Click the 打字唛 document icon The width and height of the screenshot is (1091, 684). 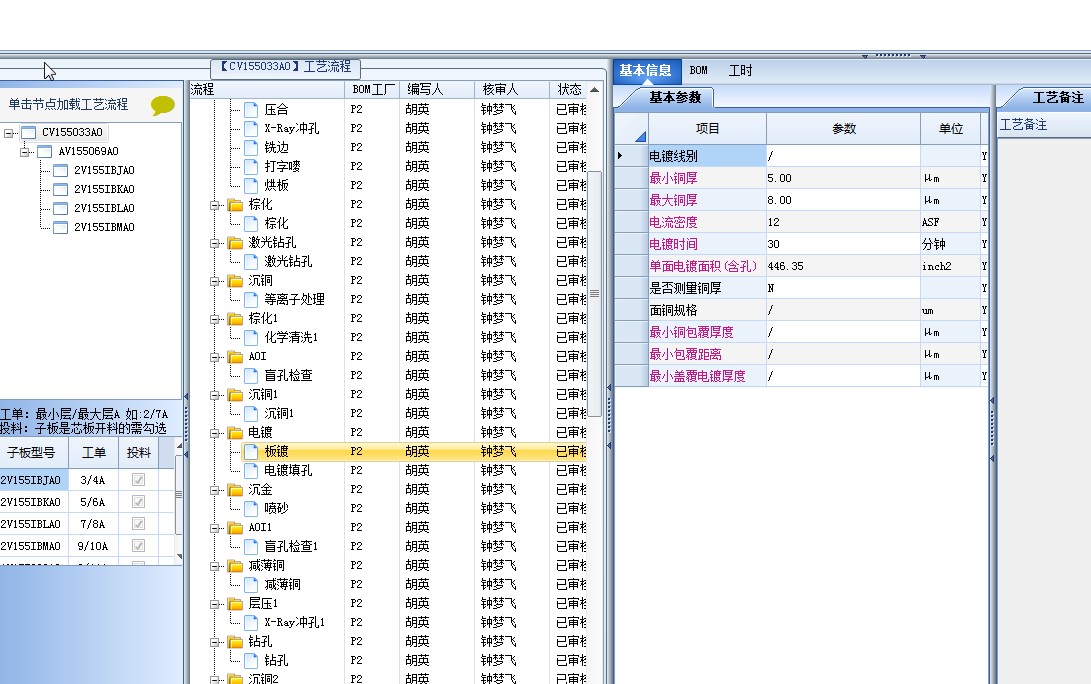coord(251,166)
